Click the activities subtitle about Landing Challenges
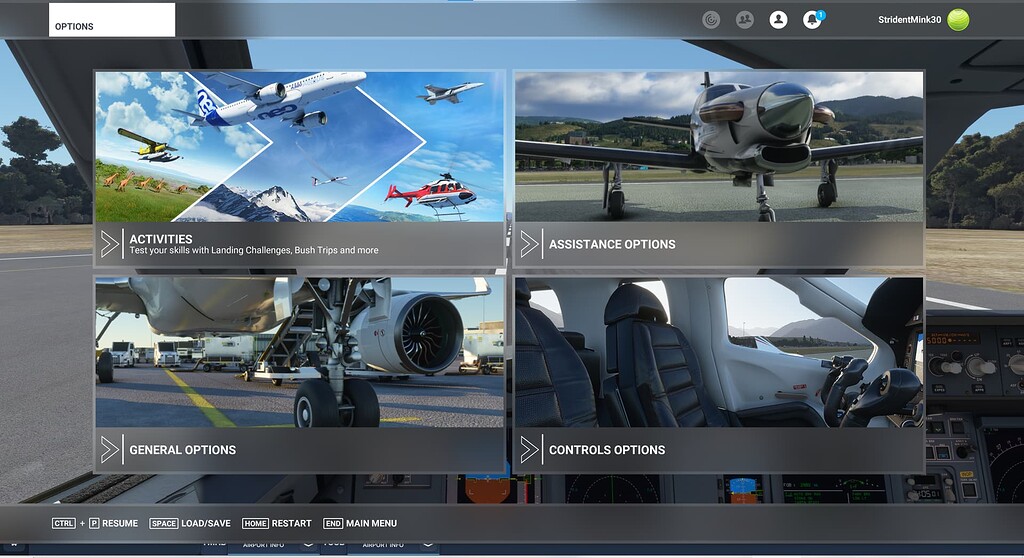Image resolution: width=1024 pixels, height=558 pixels. tap(253, 250)
